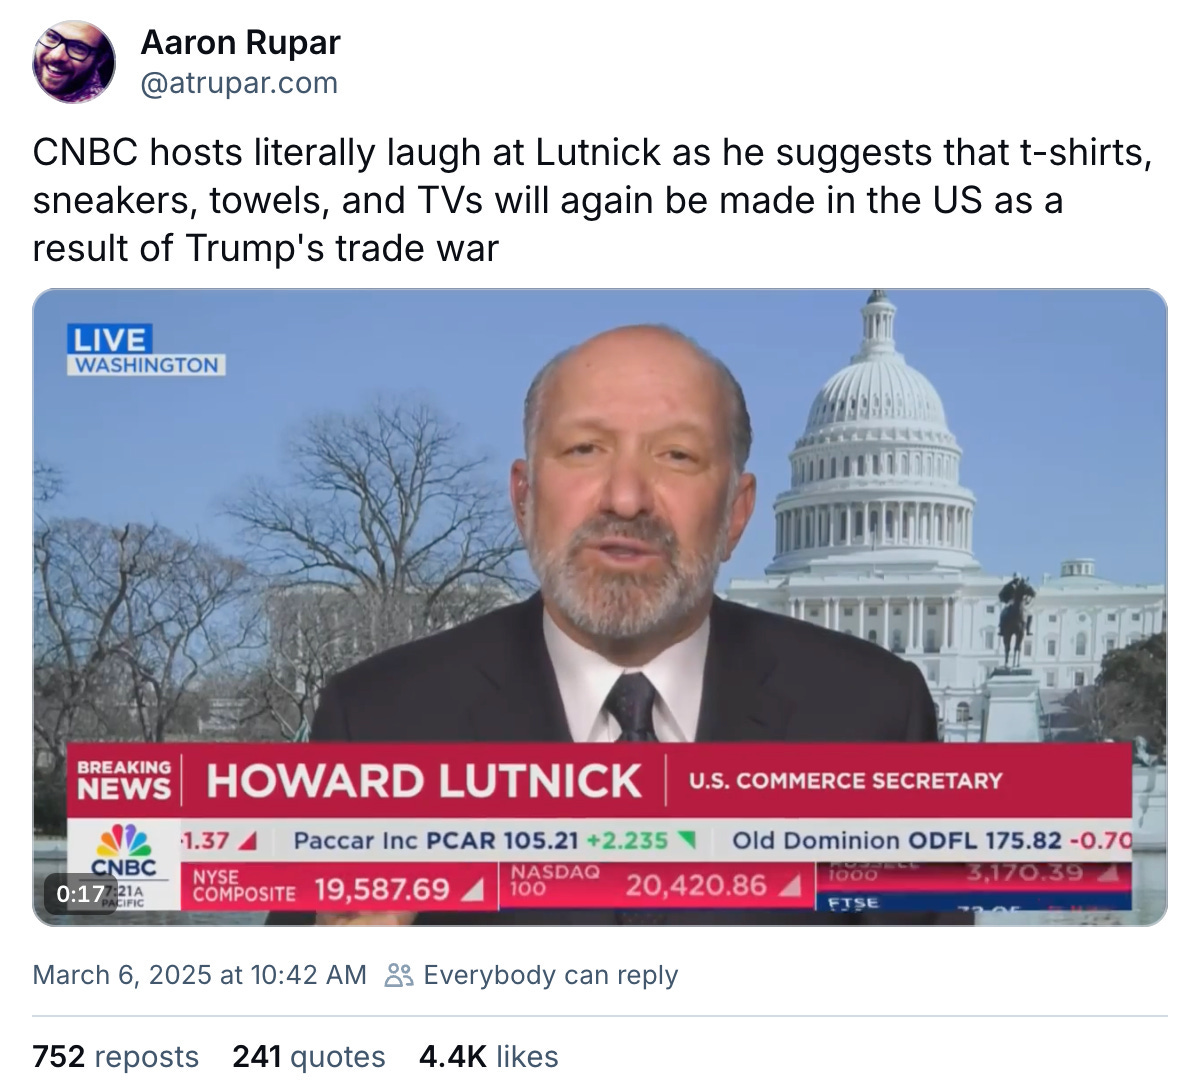Open the March 6, 2025 timestamp
The image size is (1200, 1090).
pos(200,975)
